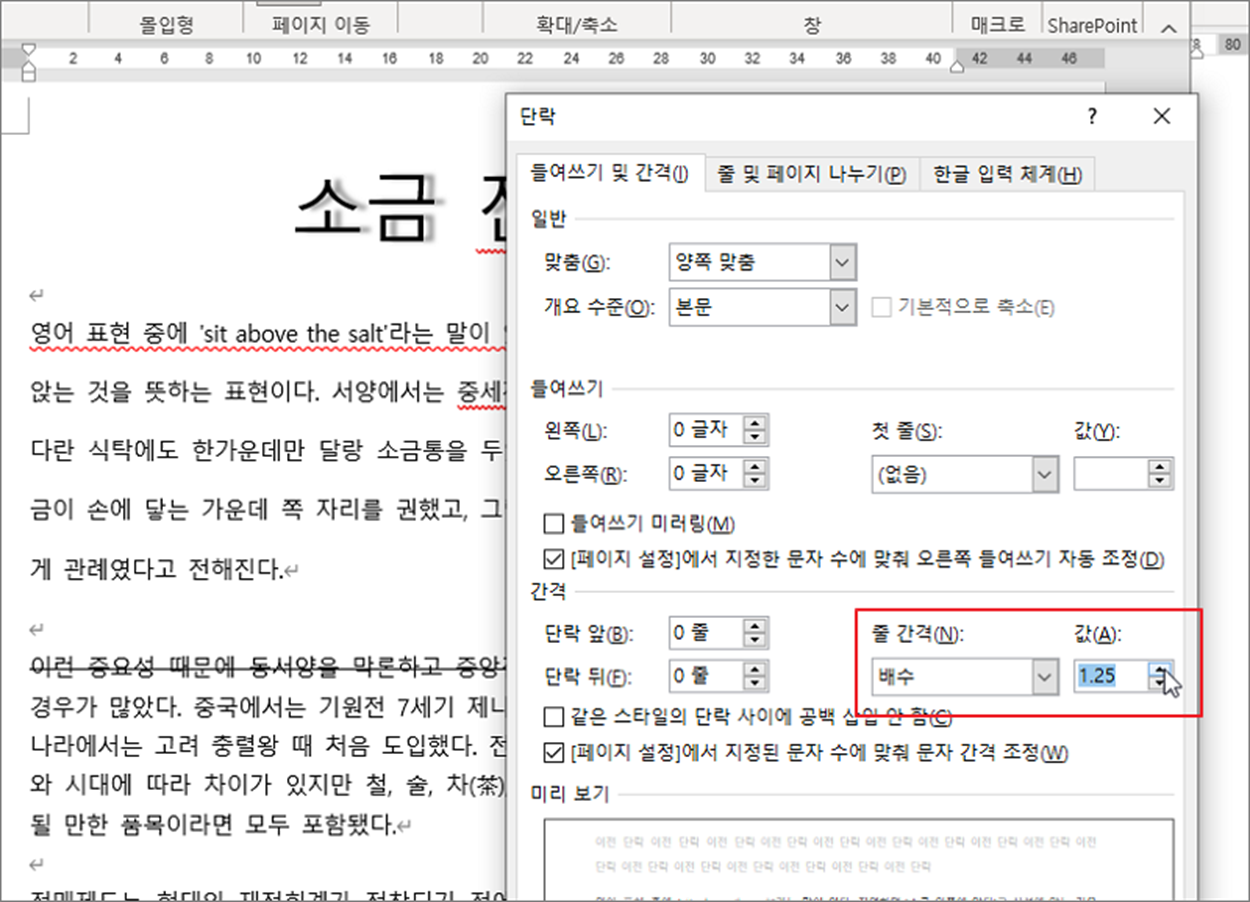The height and width of the screenshot is (902, 1250).
Task: Switch to 한글 입력 체계 tab
Action: [1007, 174]
